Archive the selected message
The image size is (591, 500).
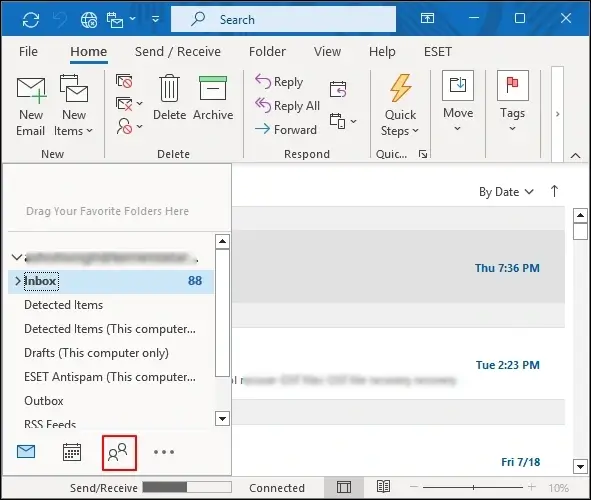click(x=213, y=98)
